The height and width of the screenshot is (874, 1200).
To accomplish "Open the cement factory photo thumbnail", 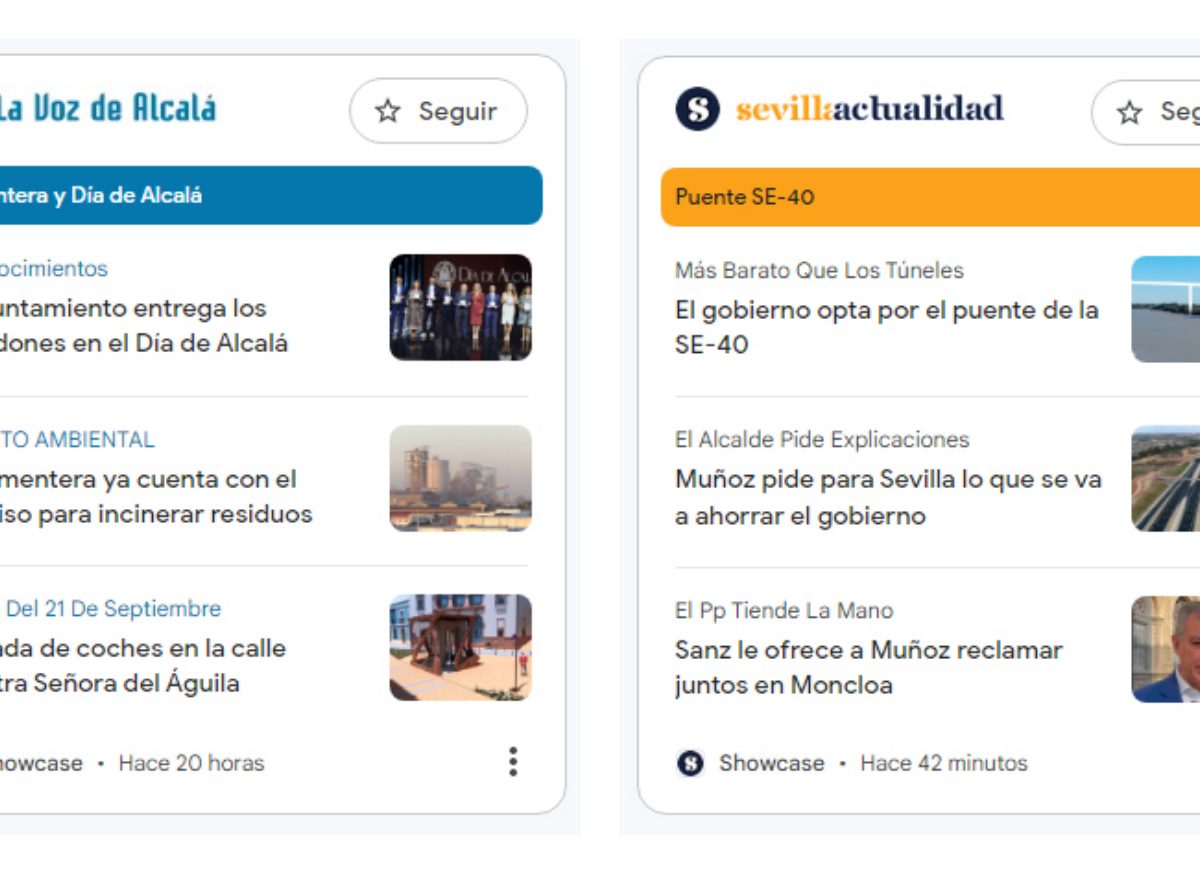I will point(460,478).
